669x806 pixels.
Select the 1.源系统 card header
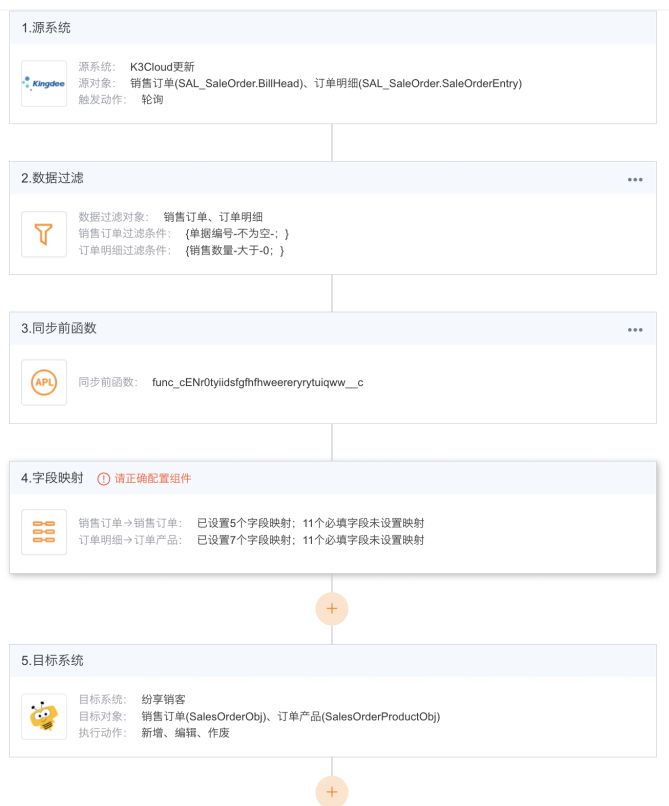click(47, 28)
